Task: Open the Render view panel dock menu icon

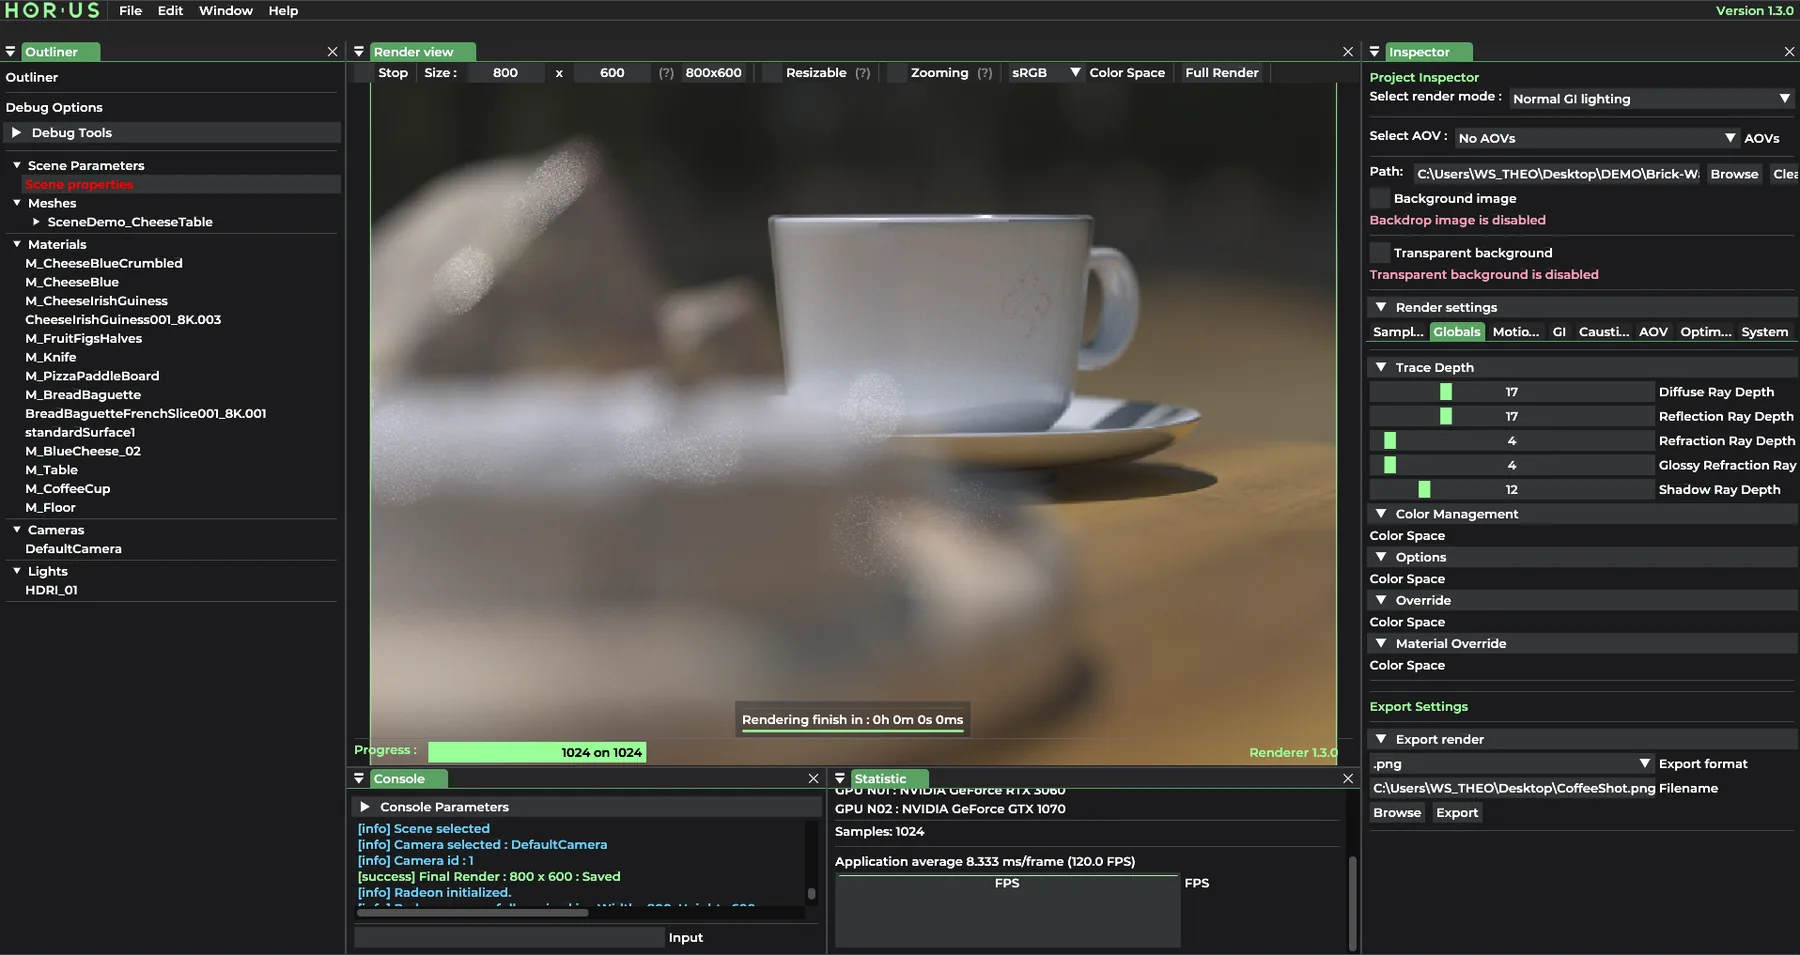Action: pyautogui.click(x=359, y=52)
